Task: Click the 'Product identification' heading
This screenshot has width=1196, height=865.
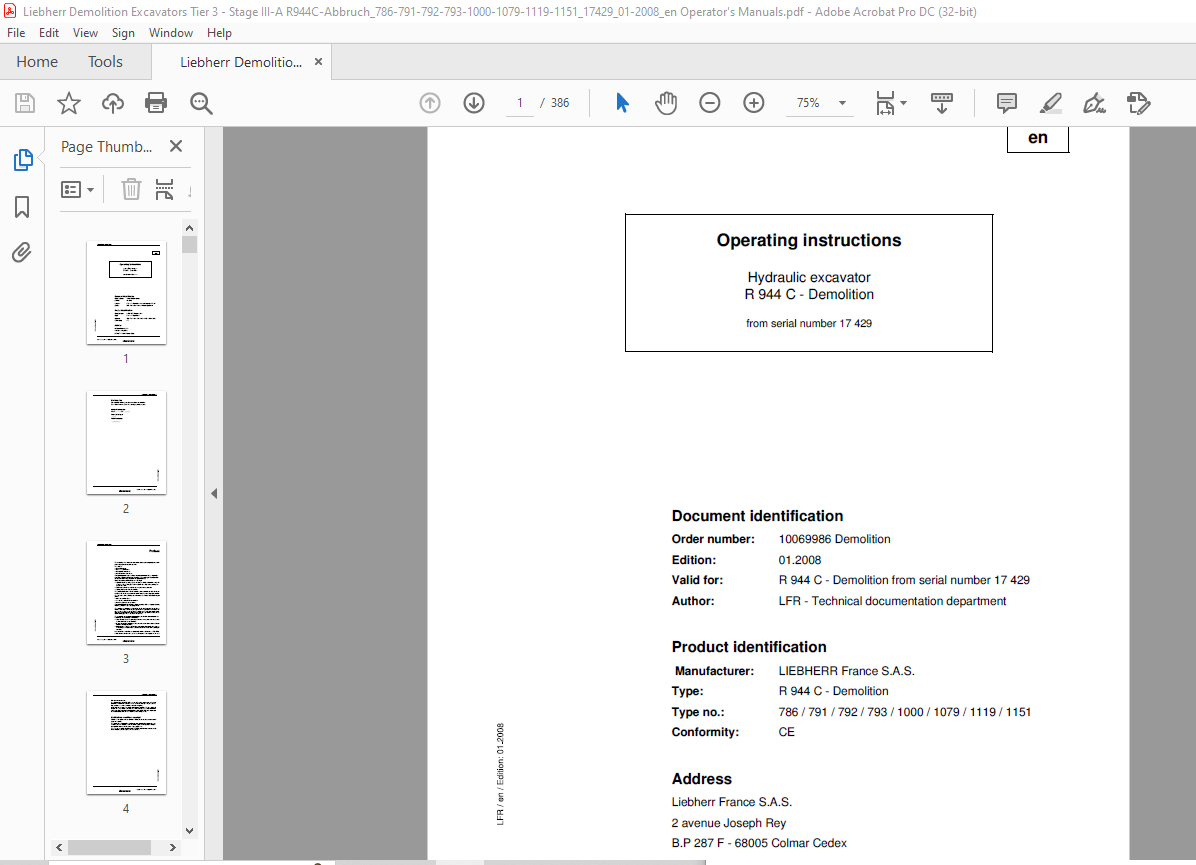Action: coord(749,647)
